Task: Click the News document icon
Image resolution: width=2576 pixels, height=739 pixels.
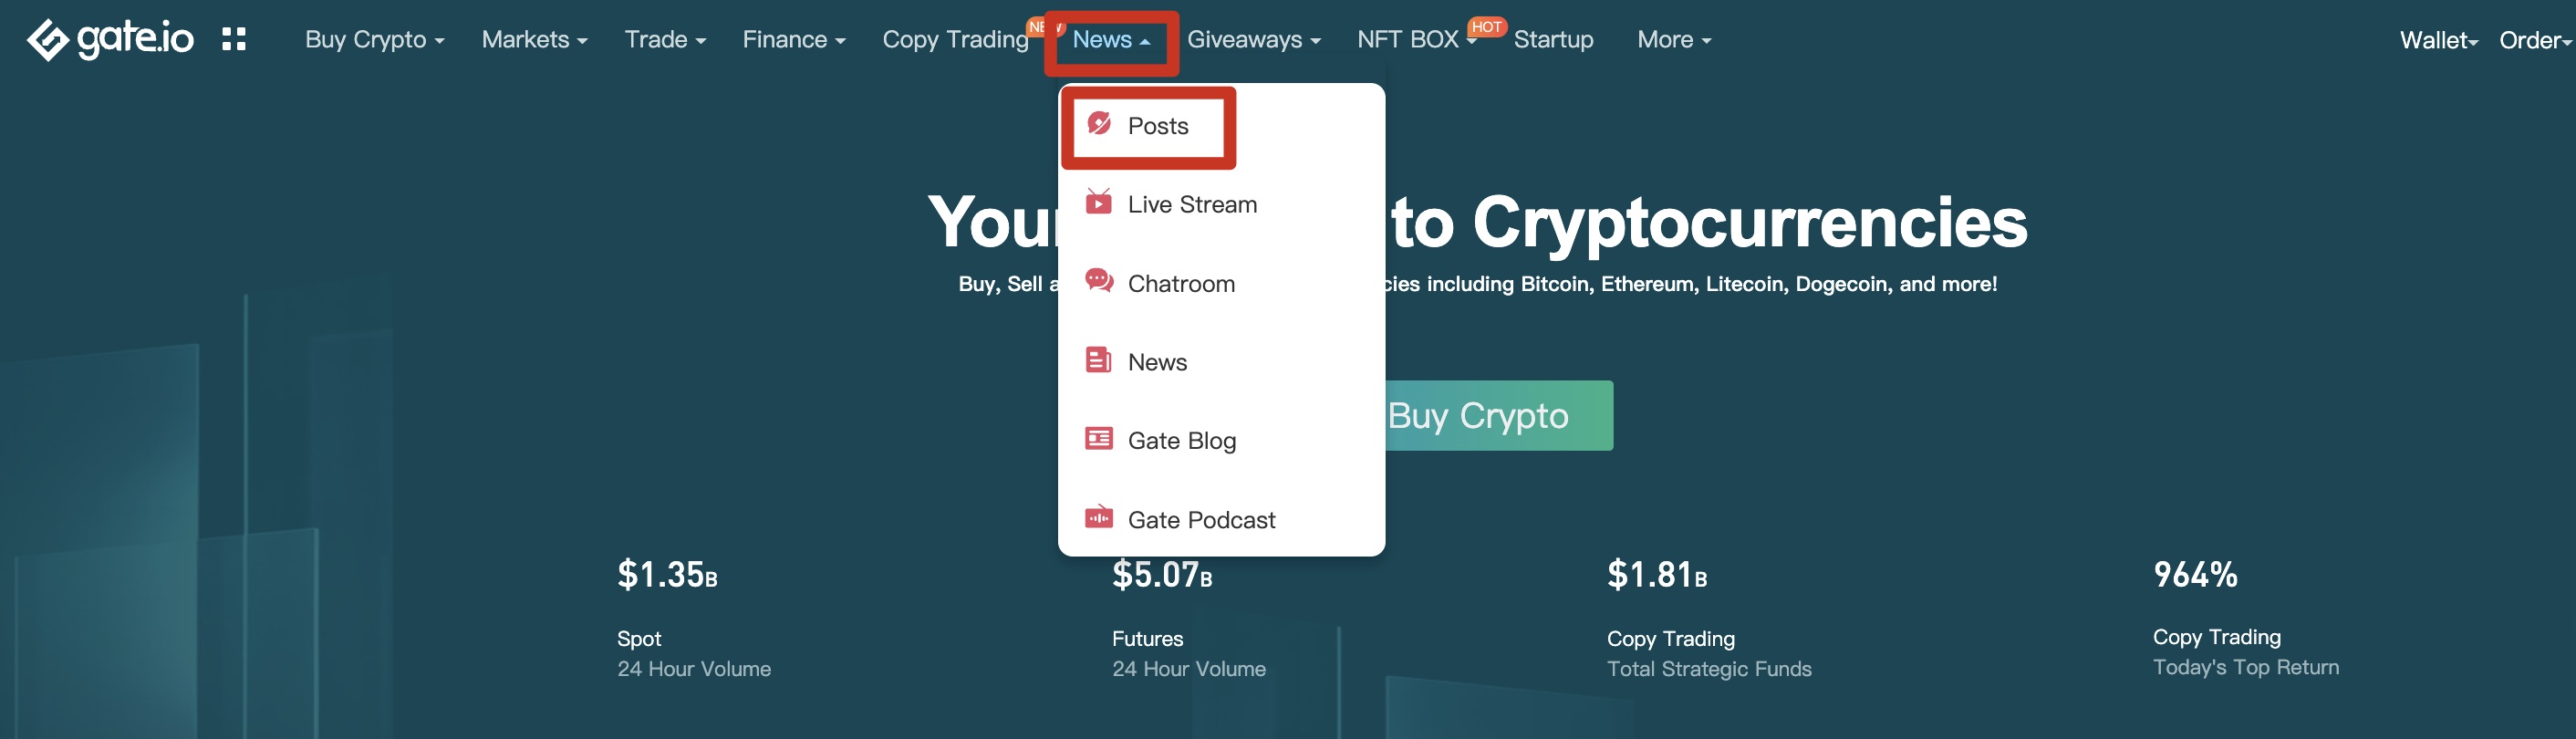Action: (x=1098, y=361)
